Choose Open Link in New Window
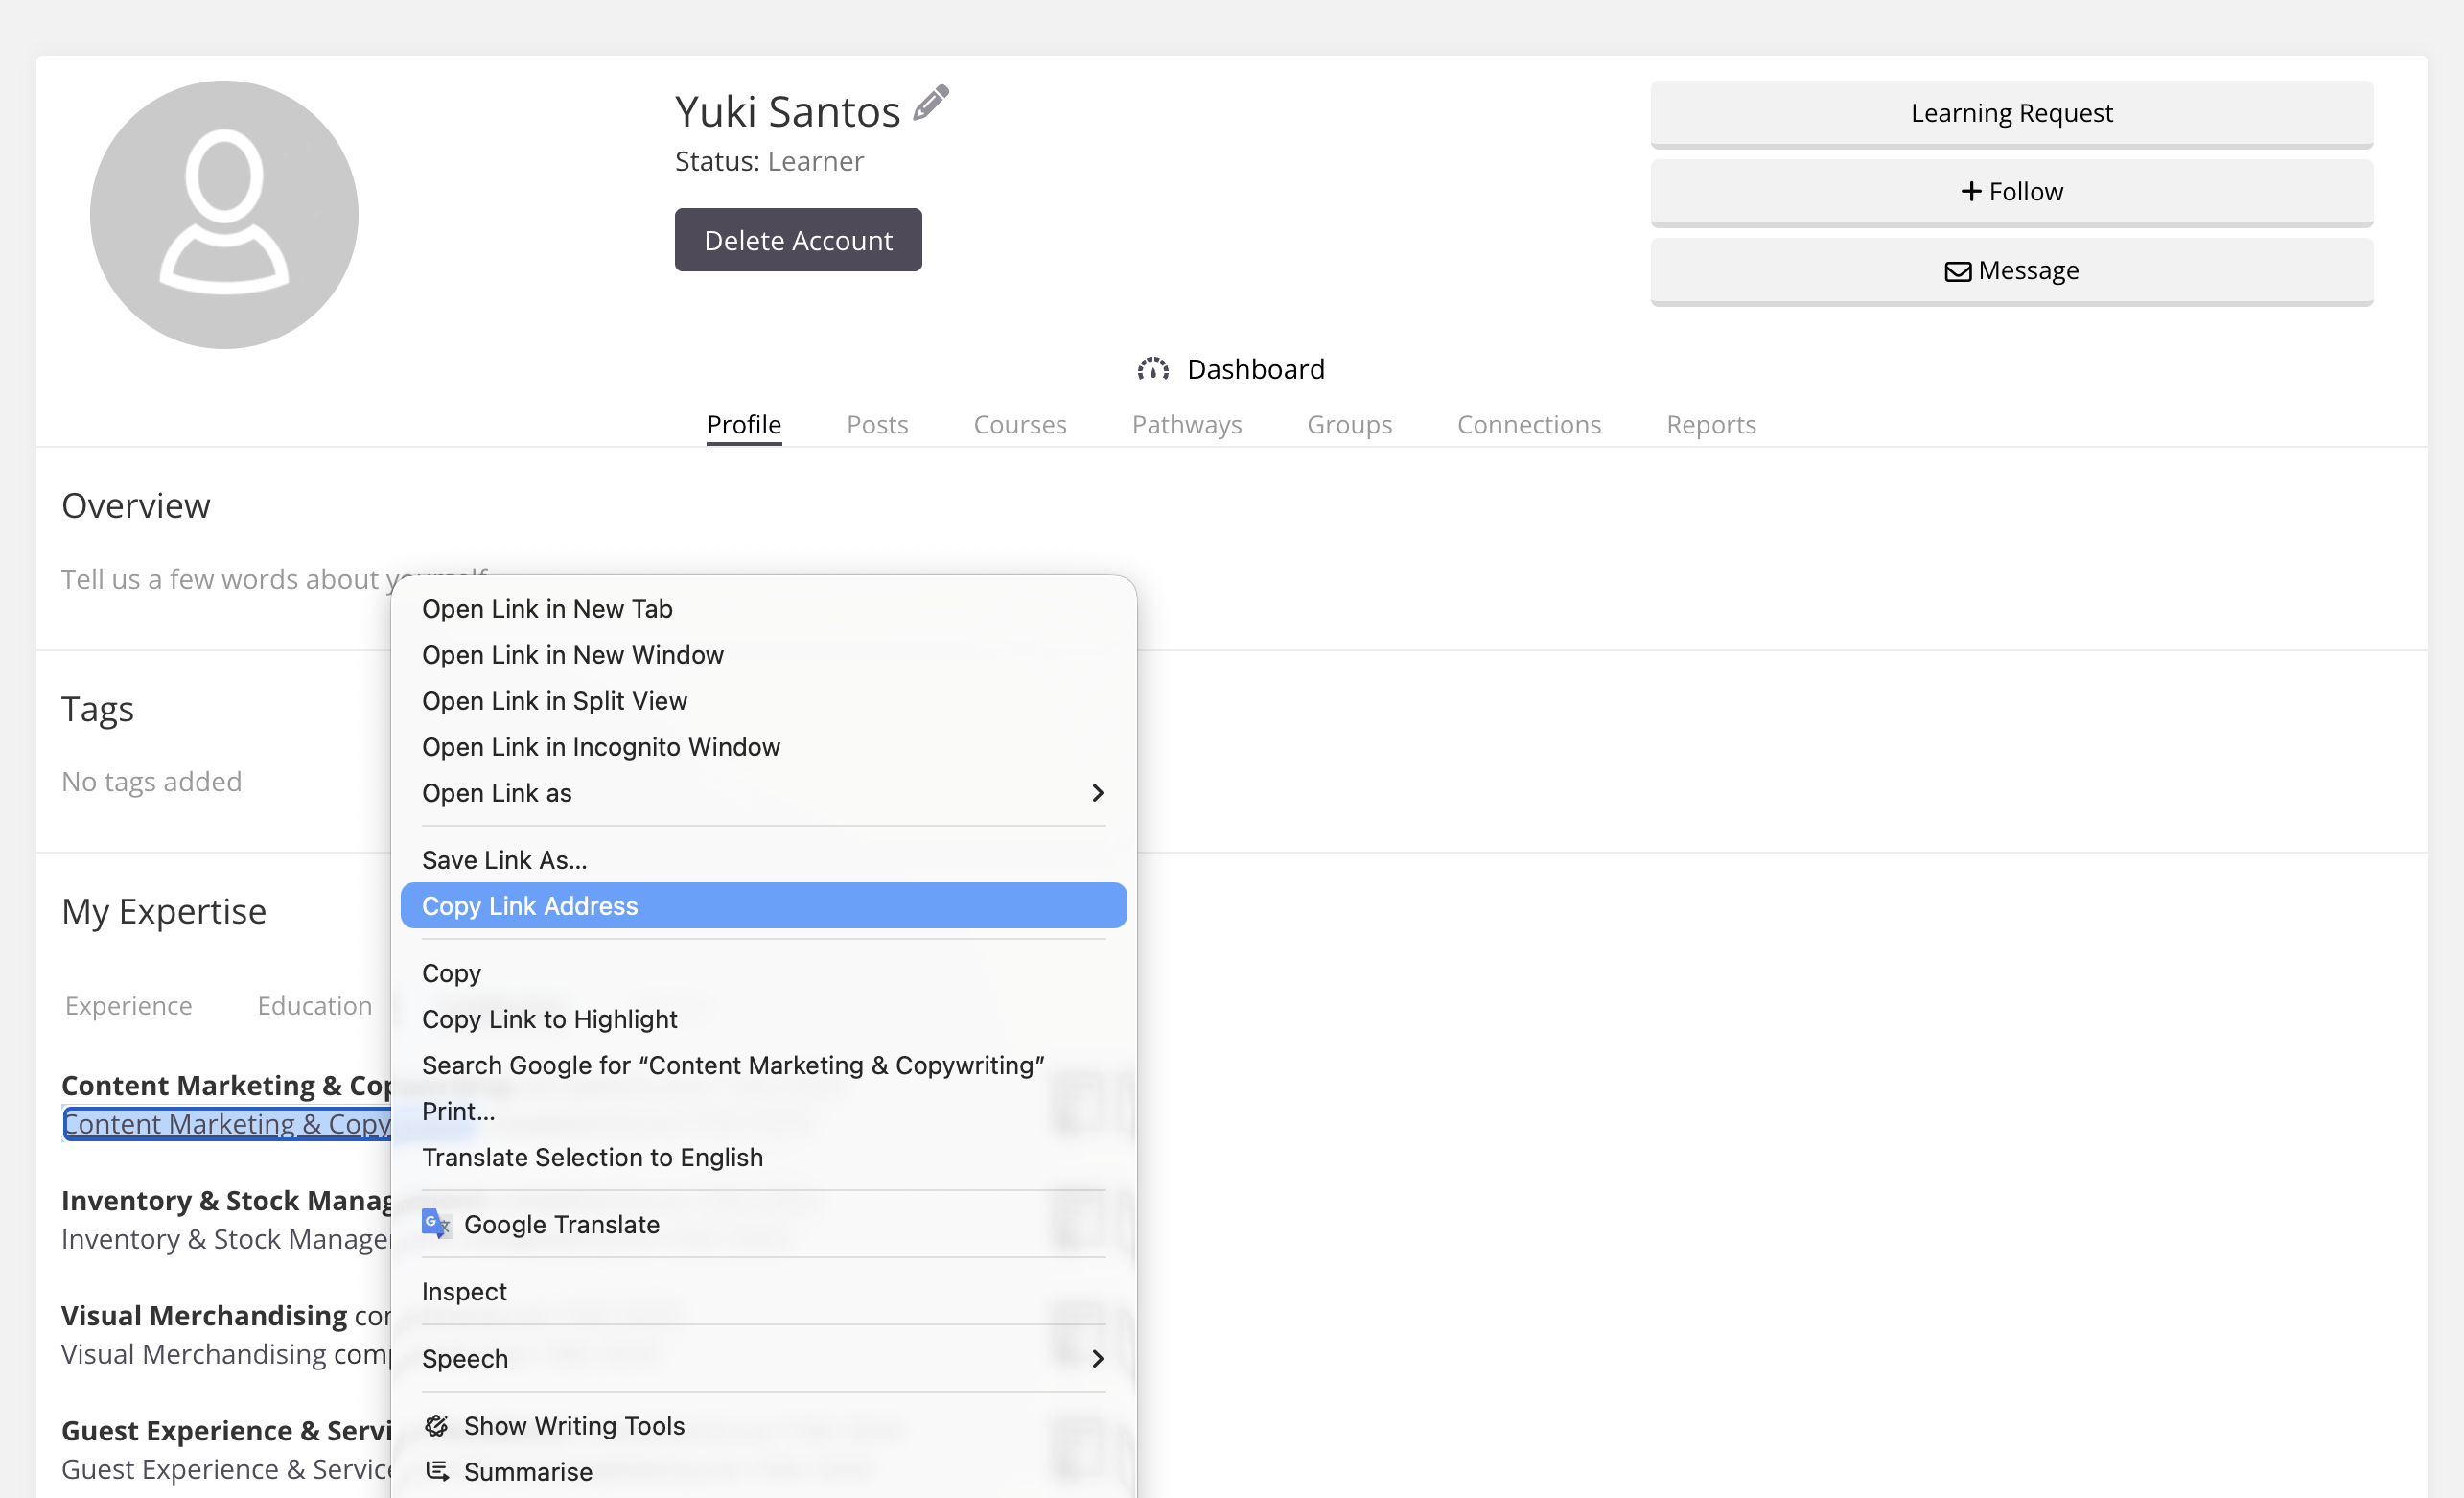 click(763, 655)
